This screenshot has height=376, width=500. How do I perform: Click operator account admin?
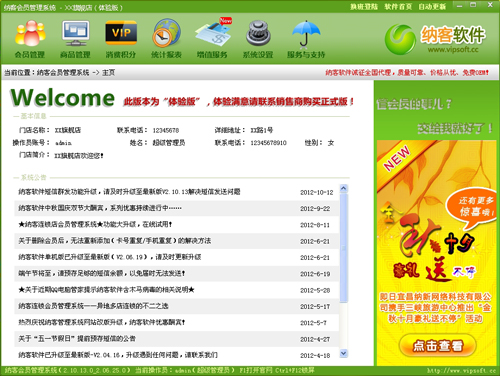coord(63,143)
